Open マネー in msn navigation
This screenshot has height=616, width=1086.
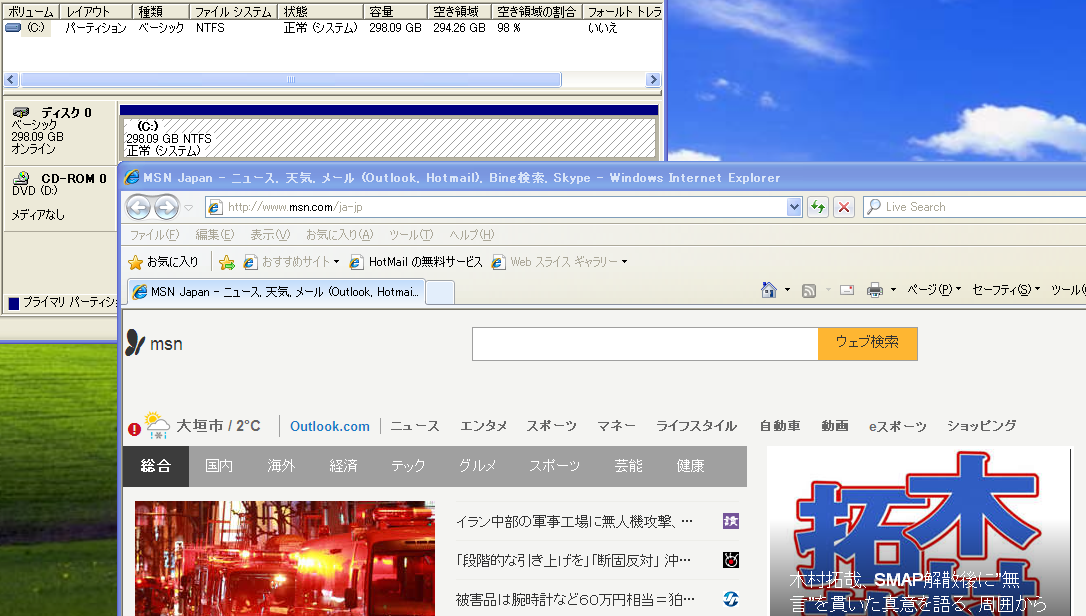pyautogui.click(x=616, y=425)
